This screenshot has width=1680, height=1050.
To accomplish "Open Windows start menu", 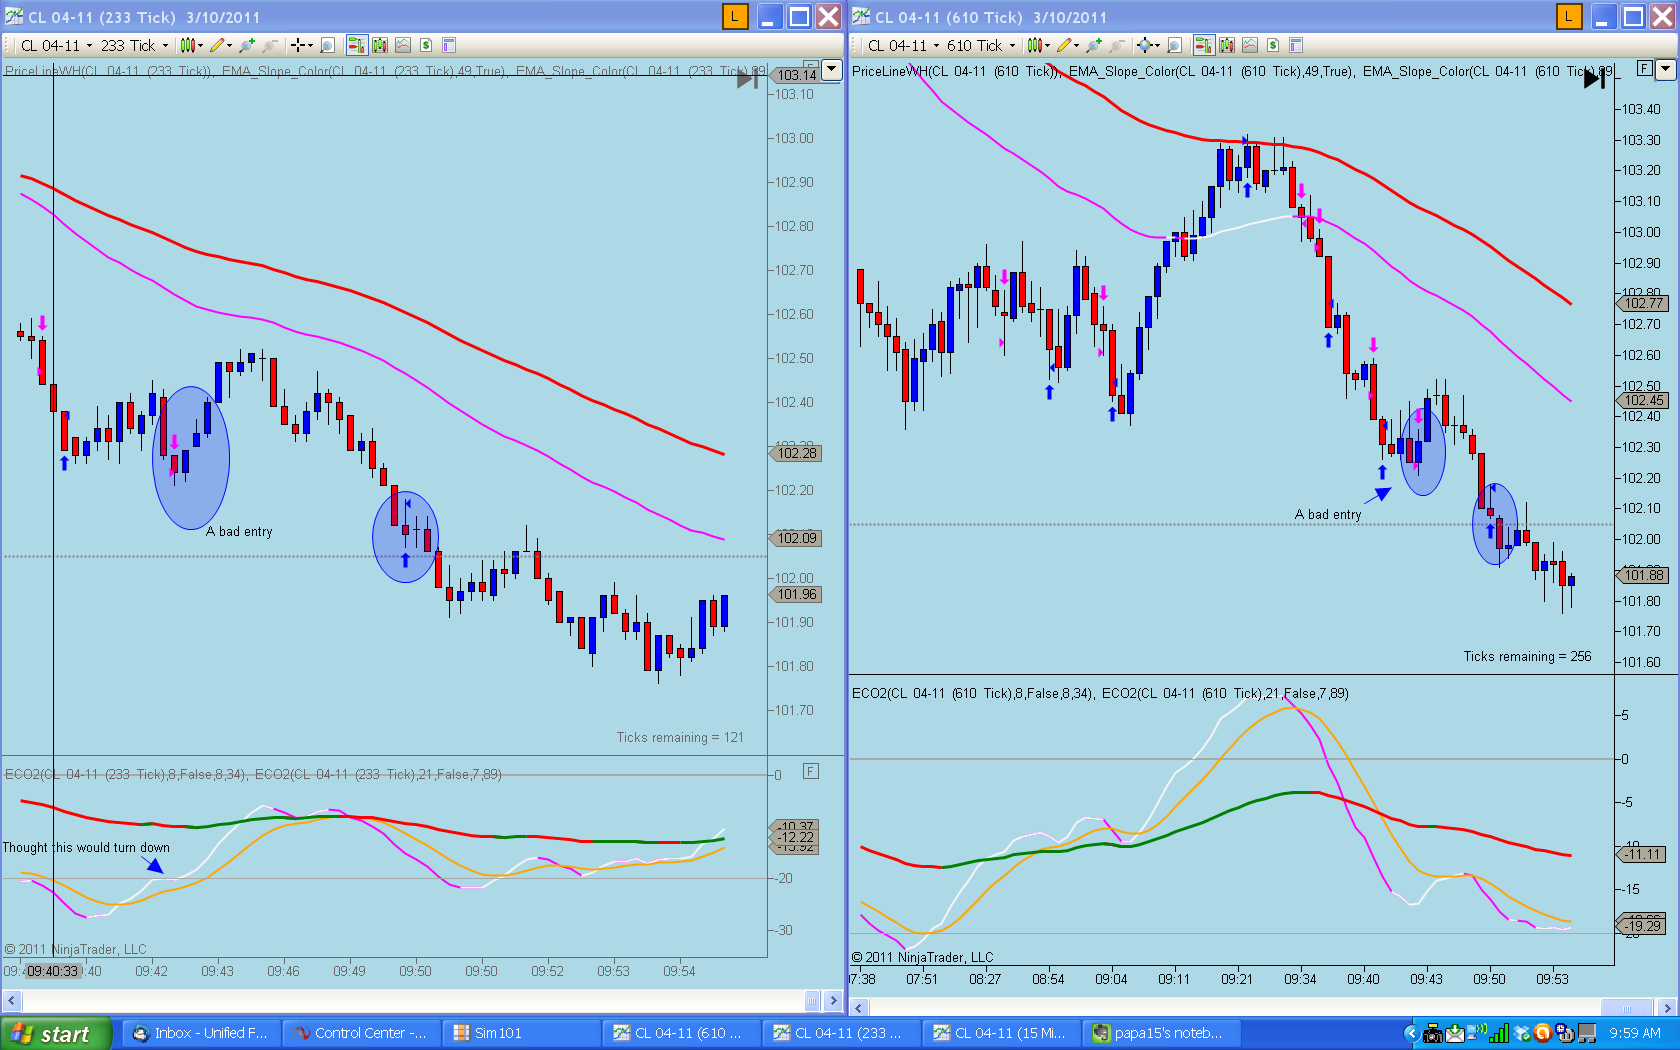I will (x=55, y=1034).
